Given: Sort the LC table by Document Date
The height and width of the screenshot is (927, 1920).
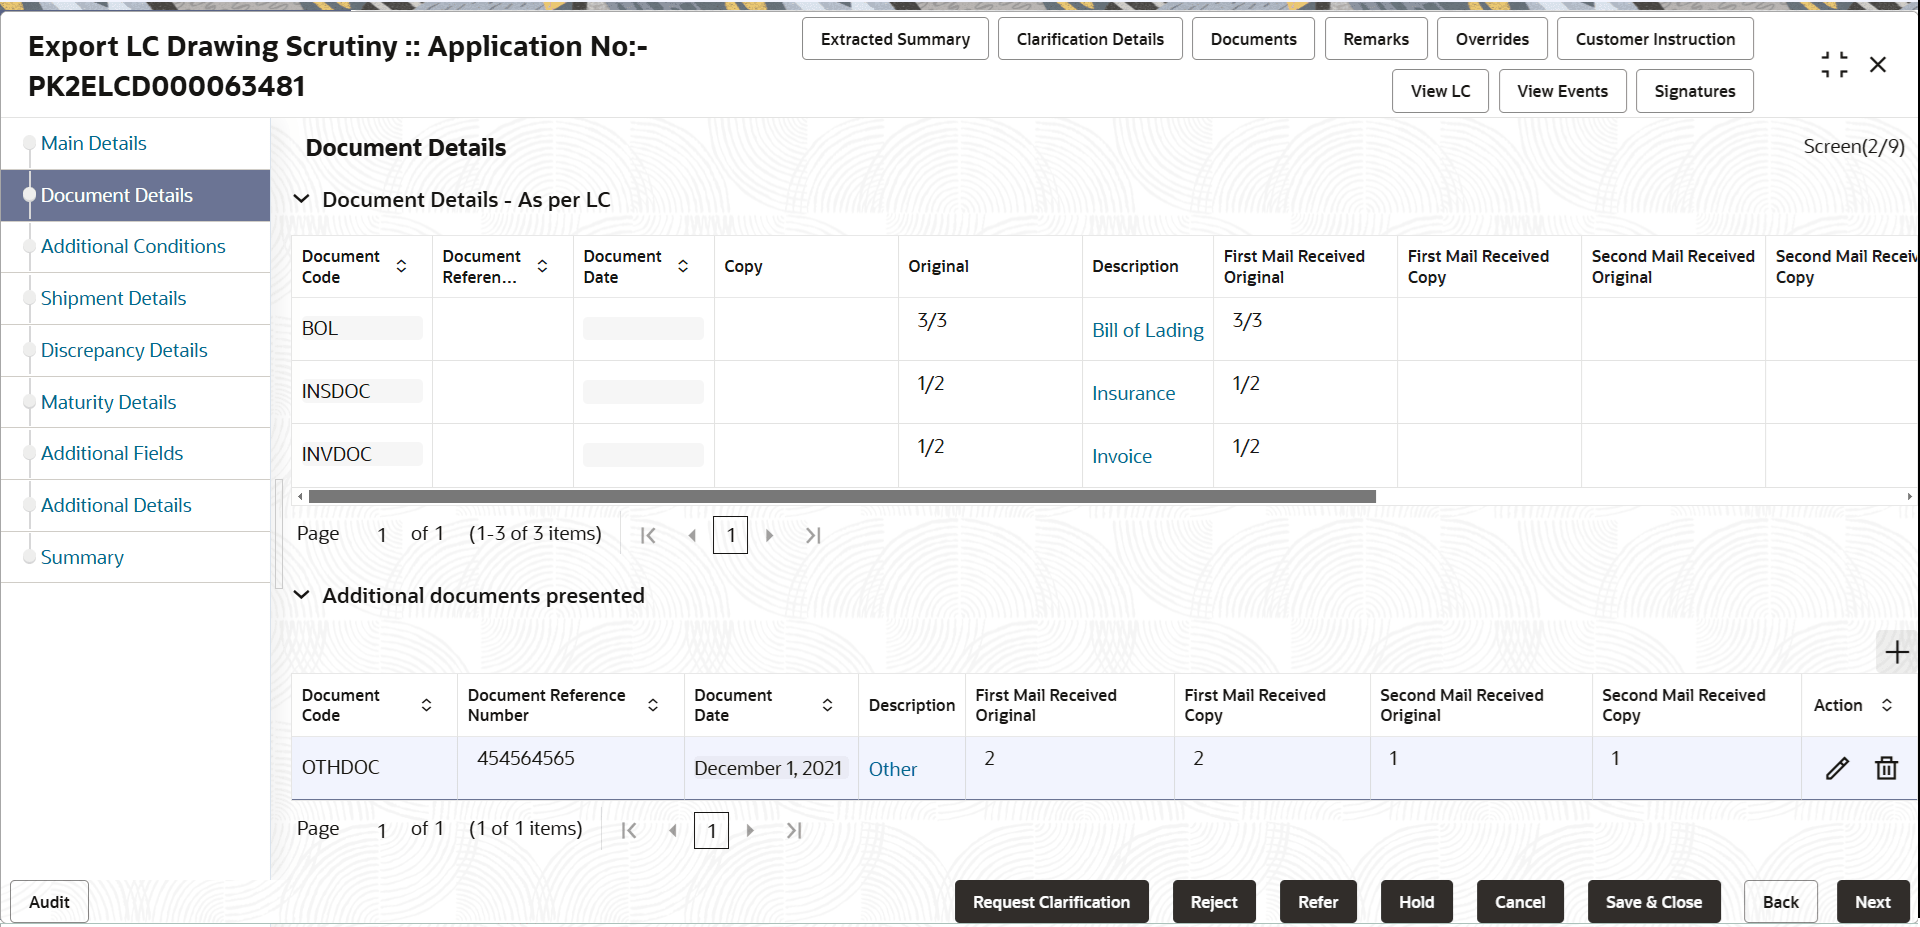Looking at the screenshot, I should [683, 266].
